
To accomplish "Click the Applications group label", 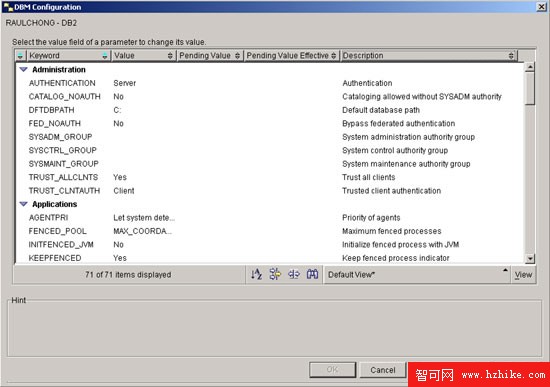I will (x=54, y=204).
